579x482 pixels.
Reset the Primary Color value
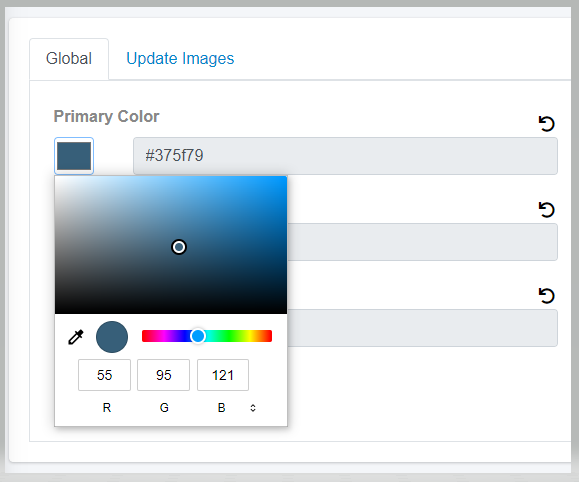547,123
